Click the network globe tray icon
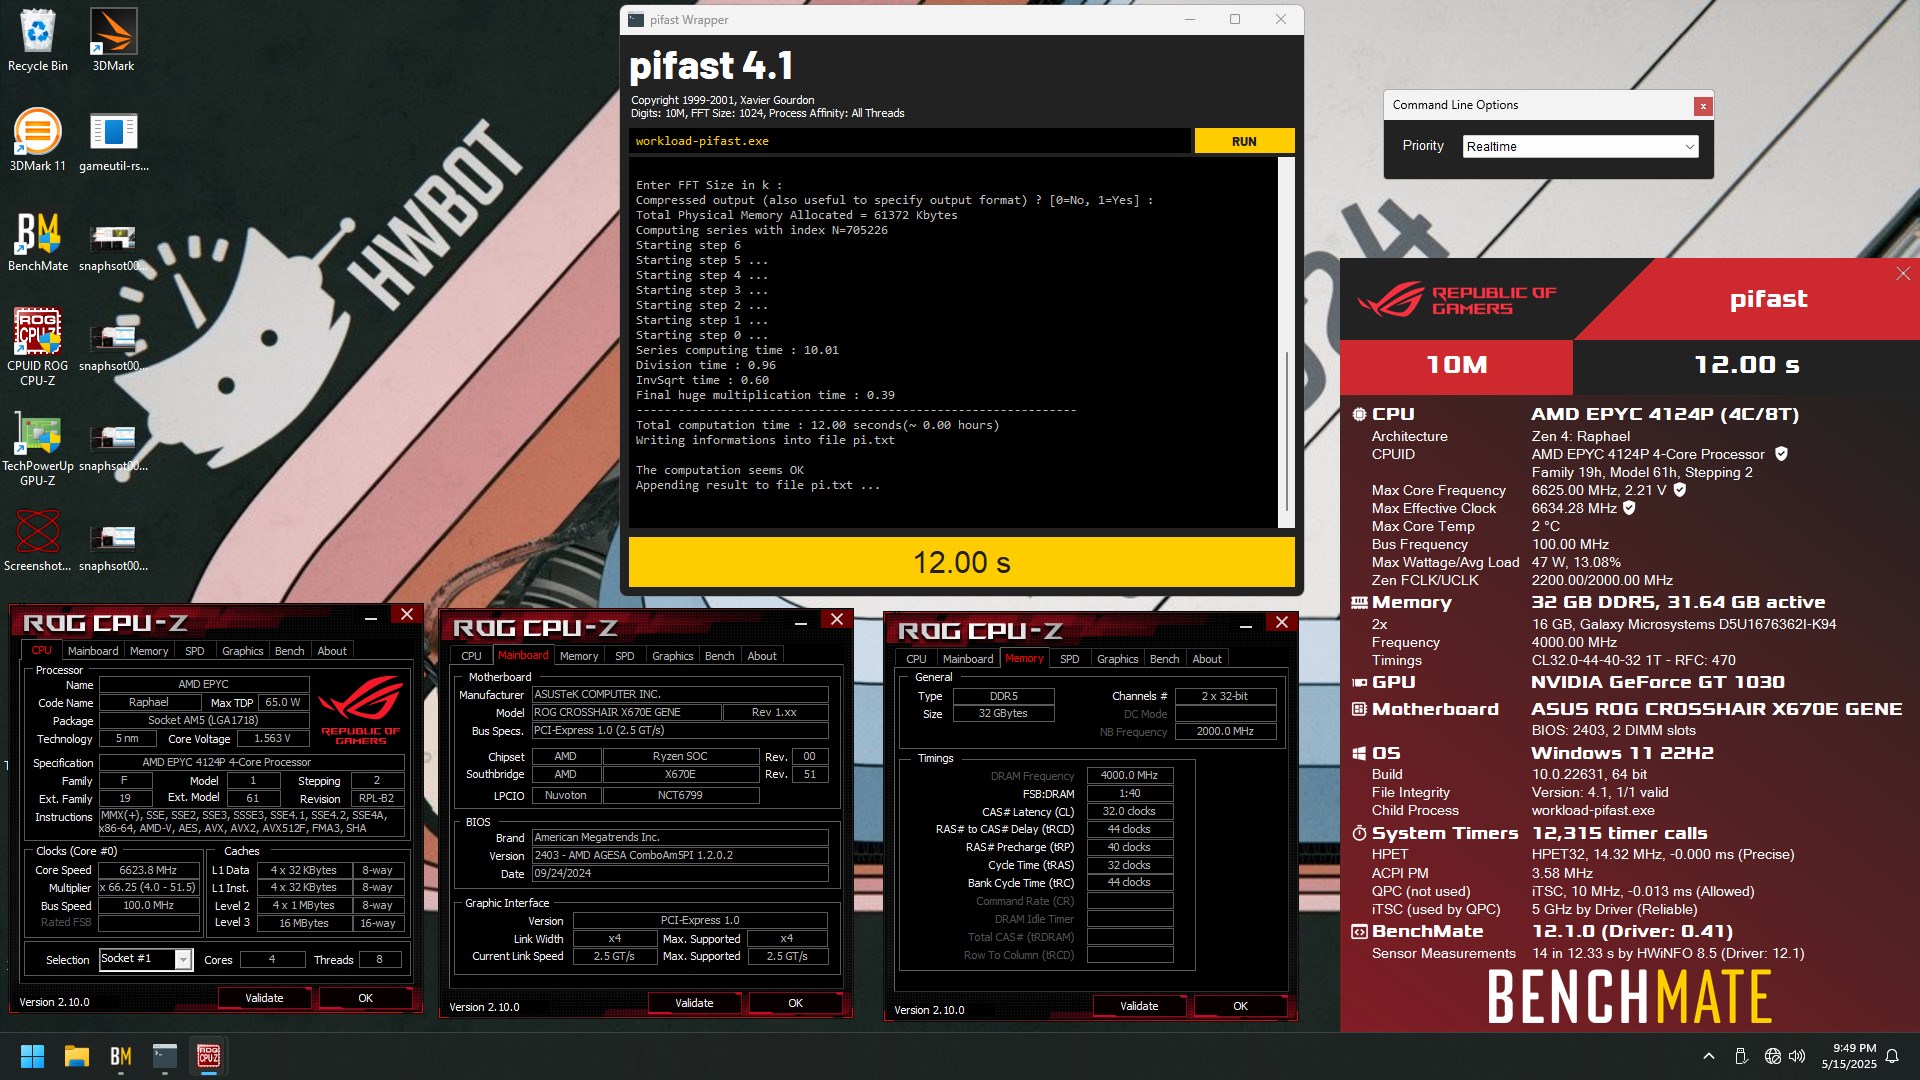The width and height of the screenshot is (1920, 1080). tap(1772, 1056)
